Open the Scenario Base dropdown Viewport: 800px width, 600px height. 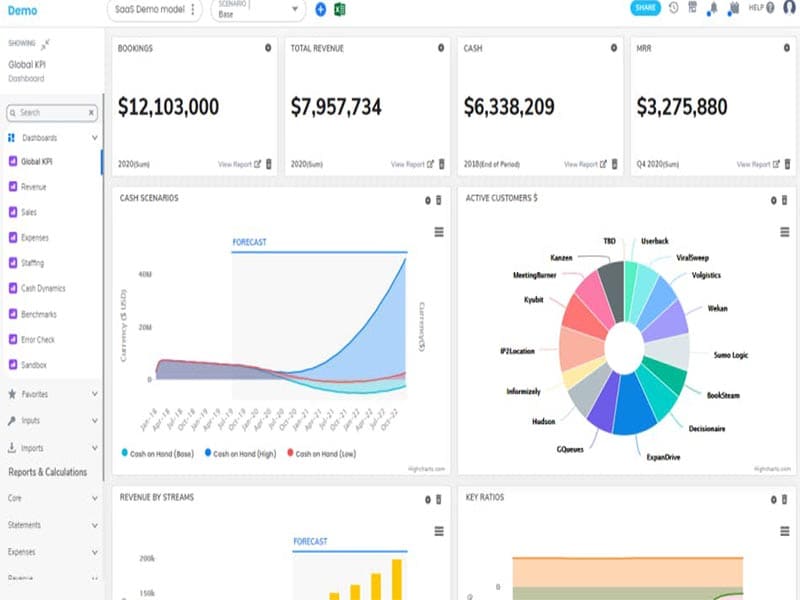point(258,10)
